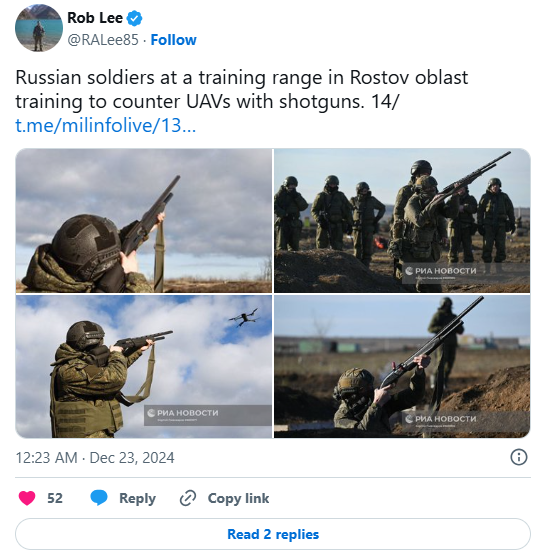Click the Copy link label text
Image resolution: width=547 pixels, height=550 pixels.
(238, 498)
